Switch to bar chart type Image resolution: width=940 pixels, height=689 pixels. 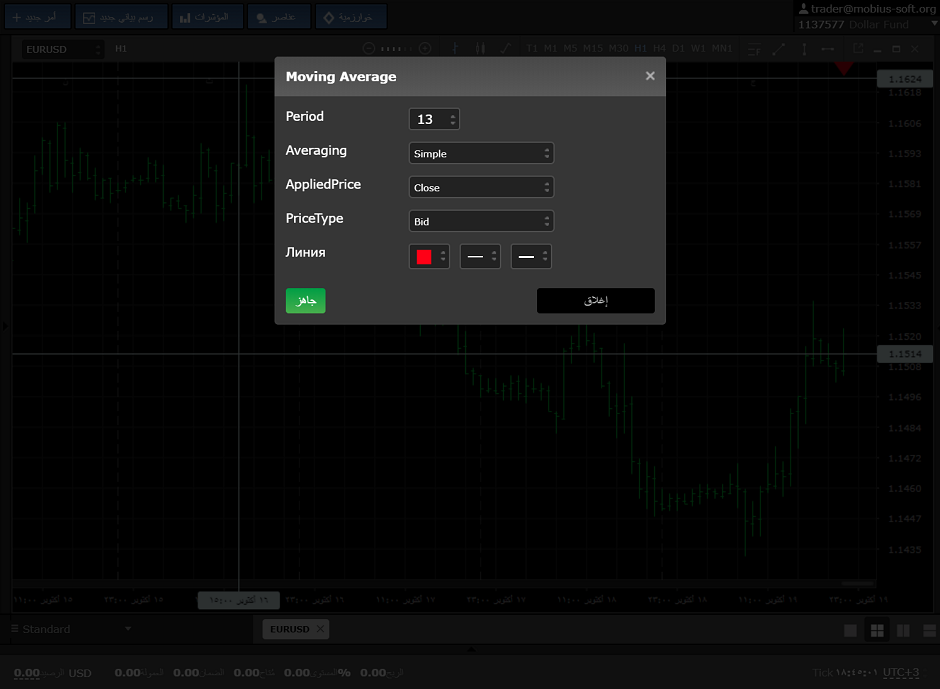(455, 49)
